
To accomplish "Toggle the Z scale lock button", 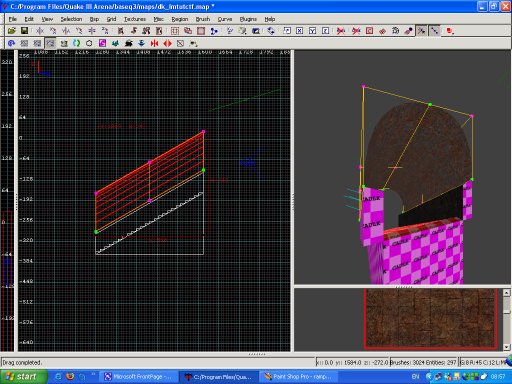I will click(325, 31).
